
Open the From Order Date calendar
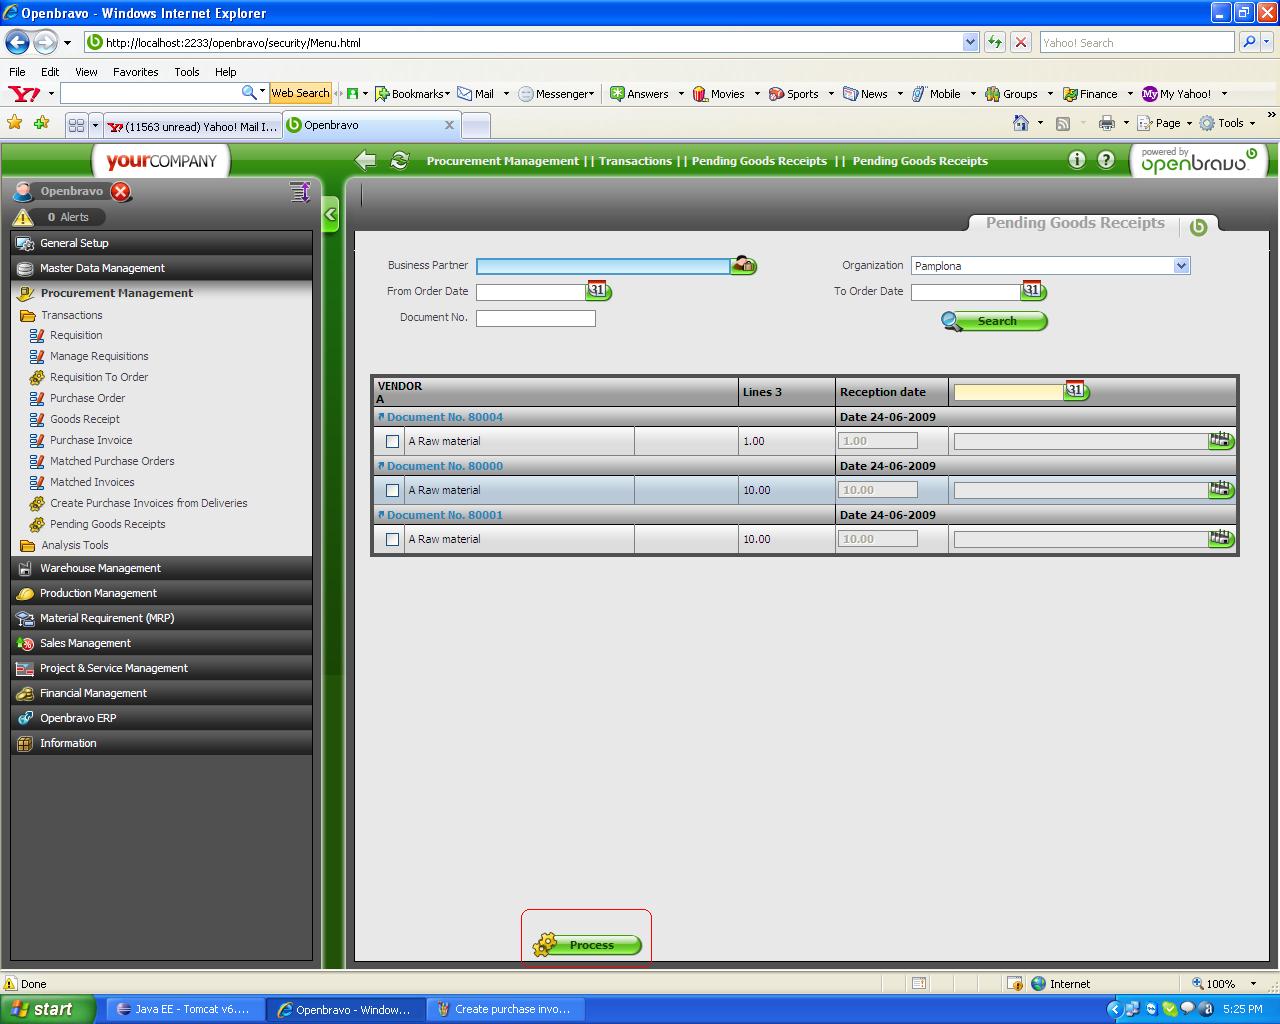pos(598,291)
